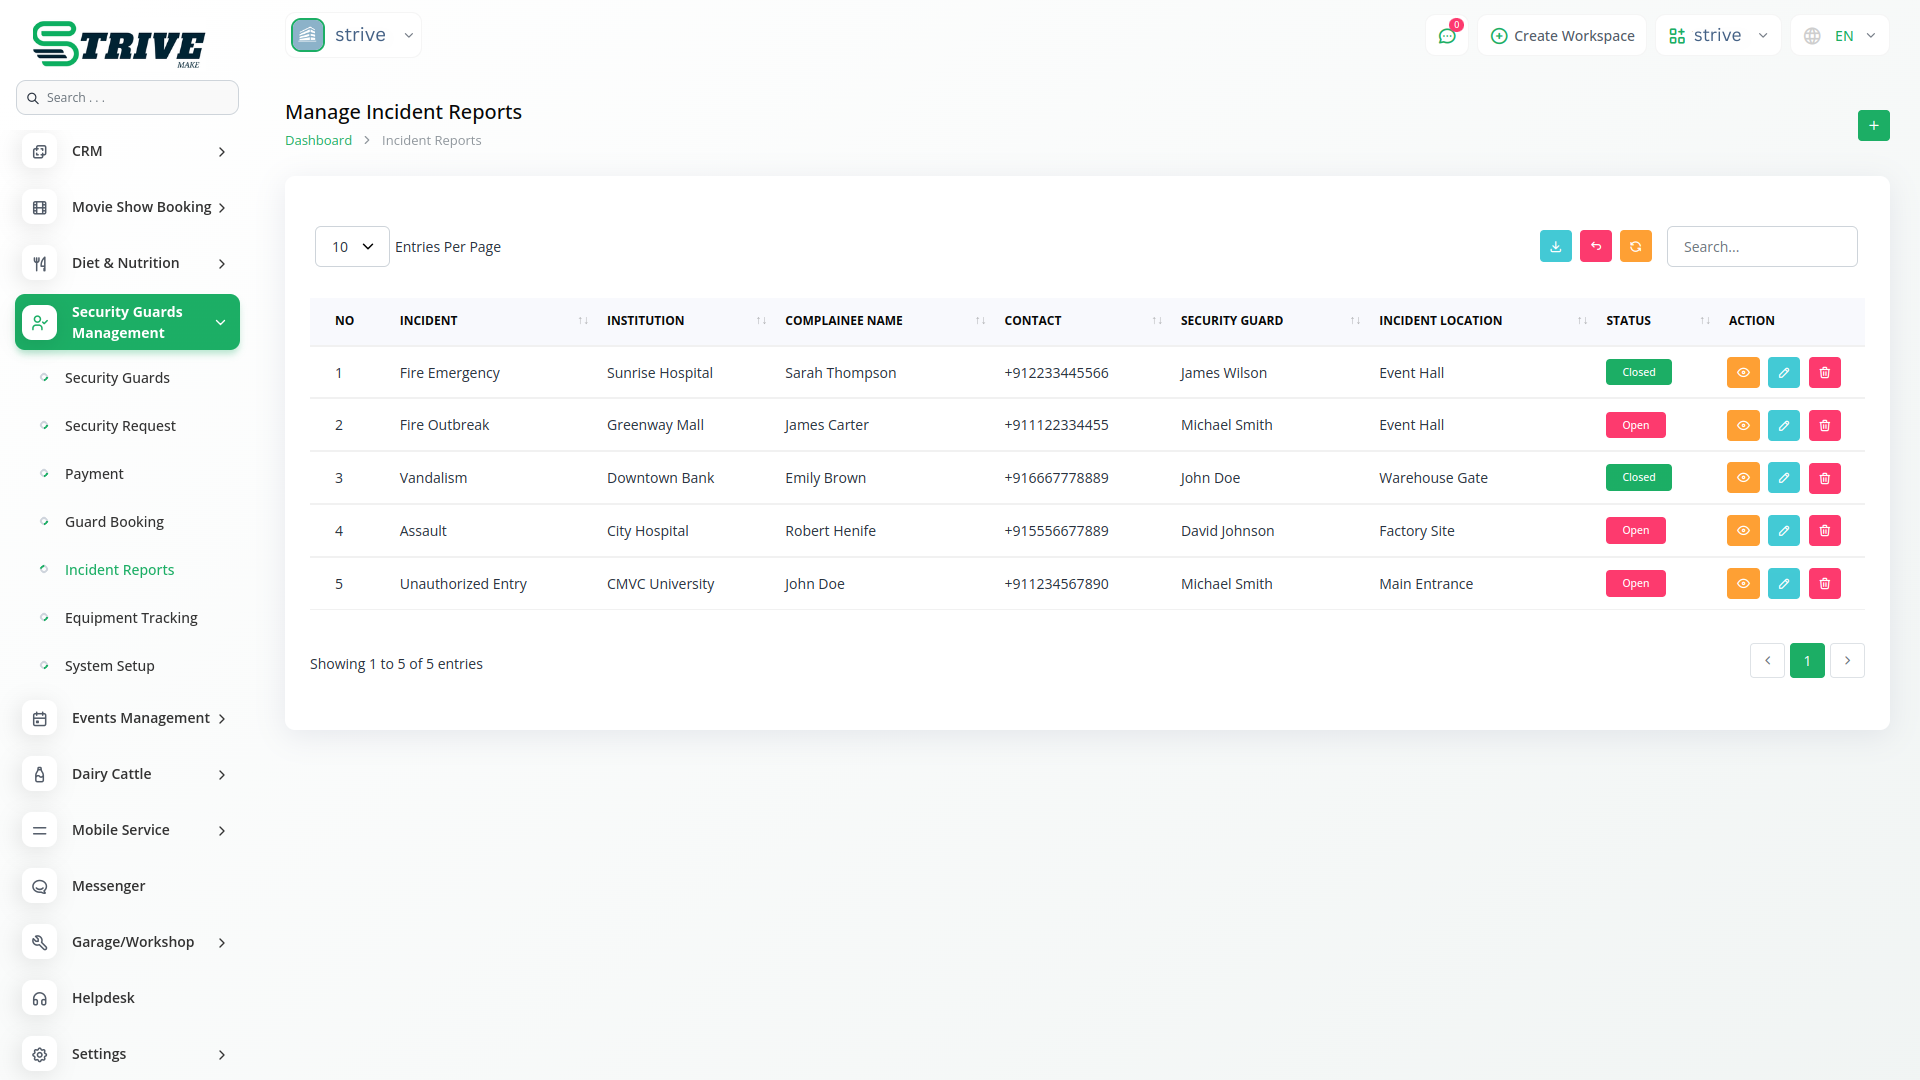Open Equipment Tracking in sidebar
The image size is (1920, 1080).
click(131, 618)
